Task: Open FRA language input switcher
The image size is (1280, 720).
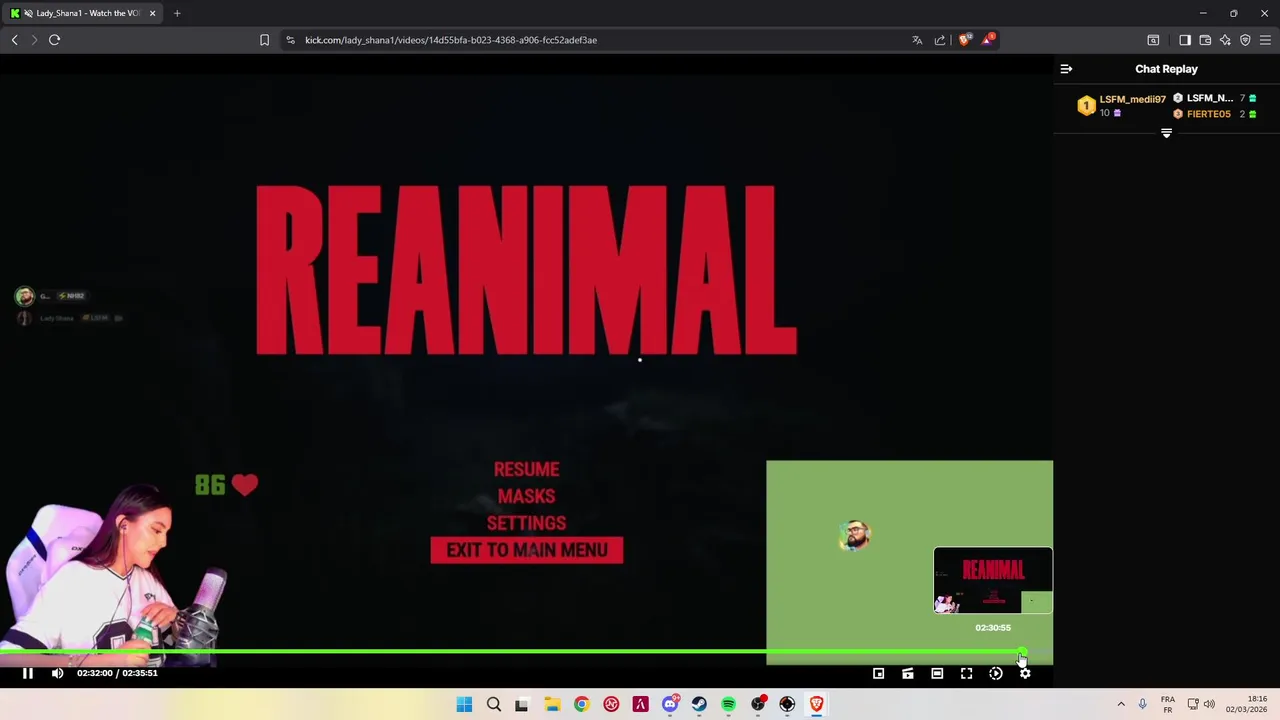Action: click(1167, 704)
